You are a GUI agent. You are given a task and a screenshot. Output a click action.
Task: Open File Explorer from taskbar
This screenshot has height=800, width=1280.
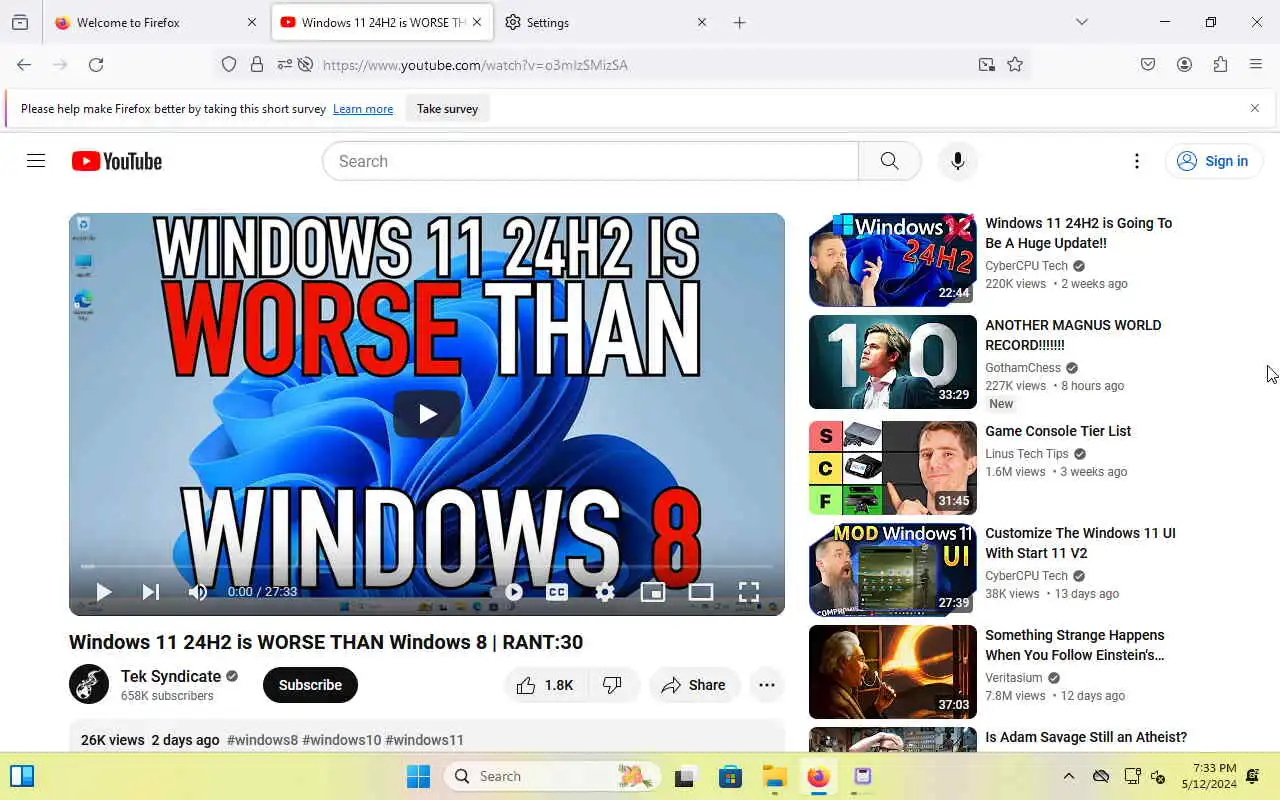pos(775,776)
